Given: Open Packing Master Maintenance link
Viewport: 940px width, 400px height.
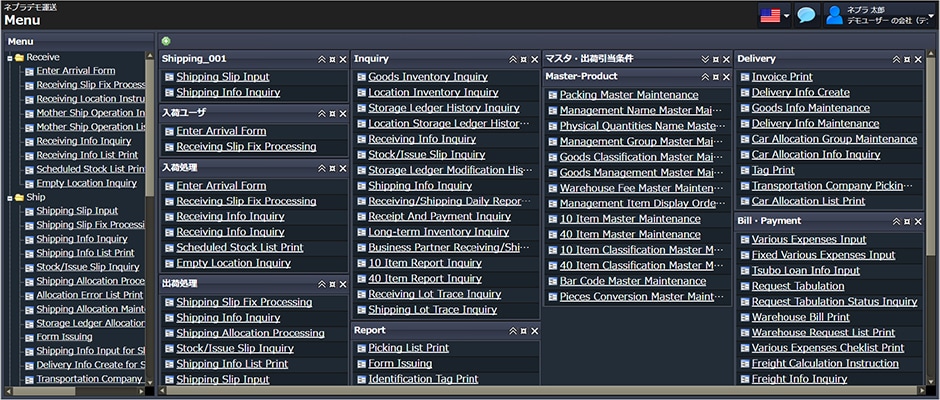Looking at the screenshot, I should pos(628,95).
